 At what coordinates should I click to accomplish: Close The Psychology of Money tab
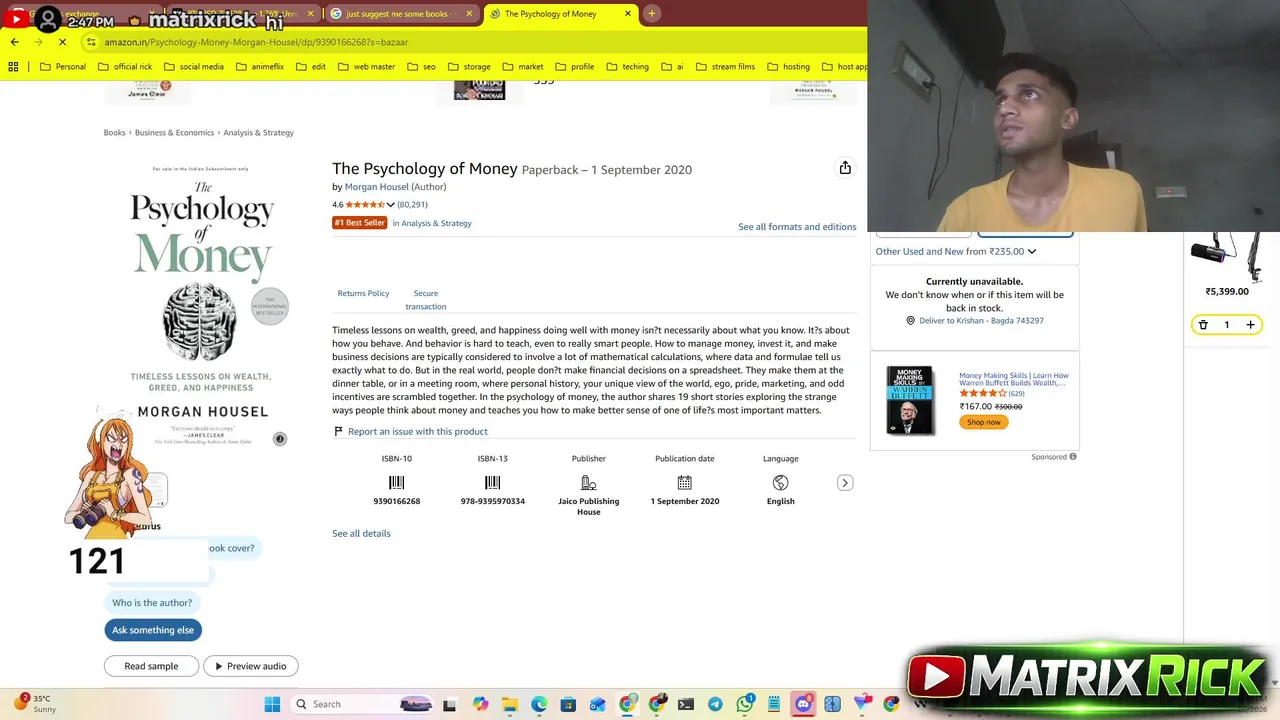point(628,14)
